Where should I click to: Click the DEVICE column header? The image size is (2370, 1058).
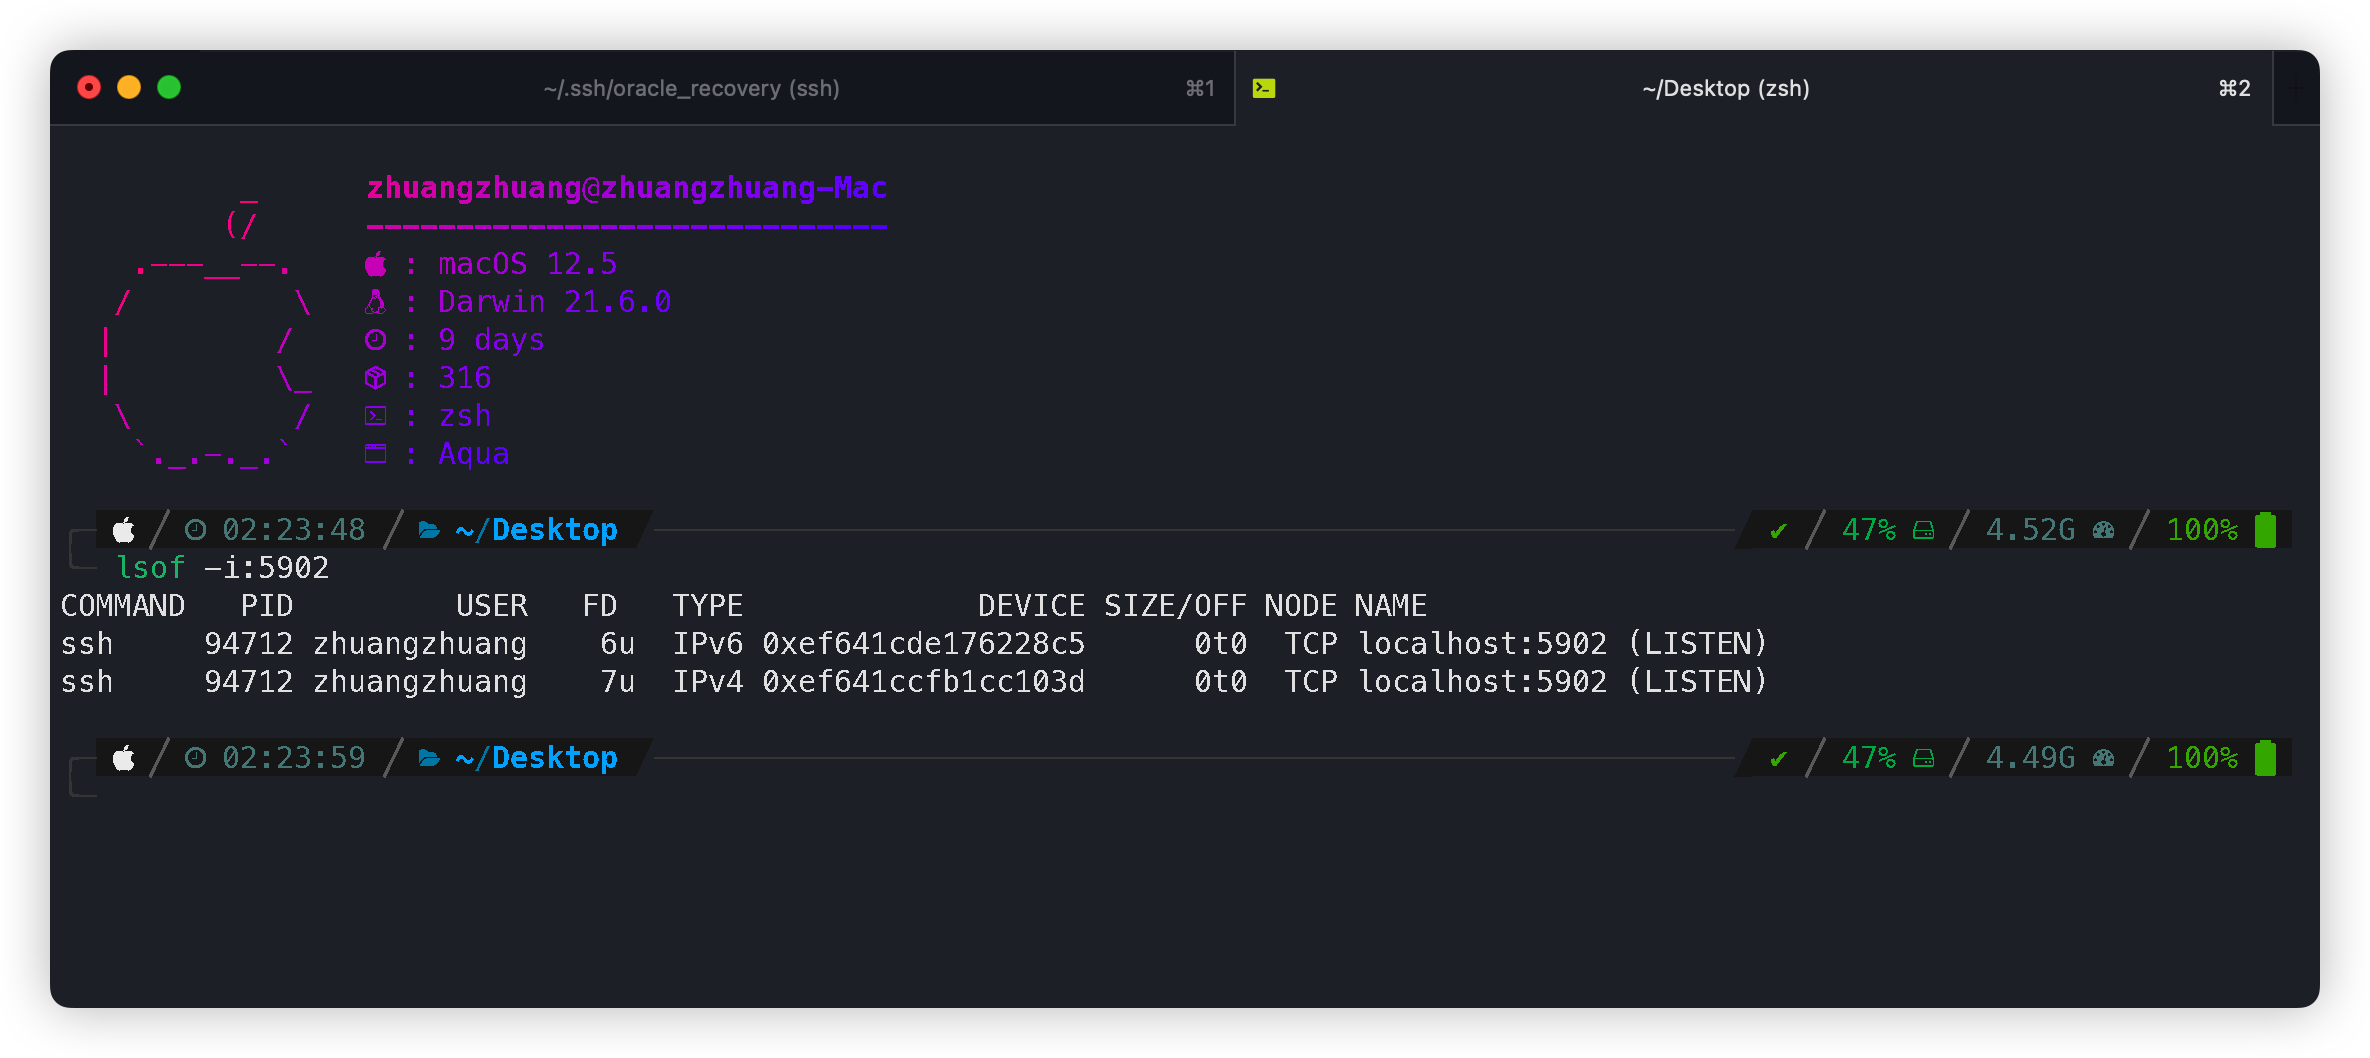(x=1031, y=606)
